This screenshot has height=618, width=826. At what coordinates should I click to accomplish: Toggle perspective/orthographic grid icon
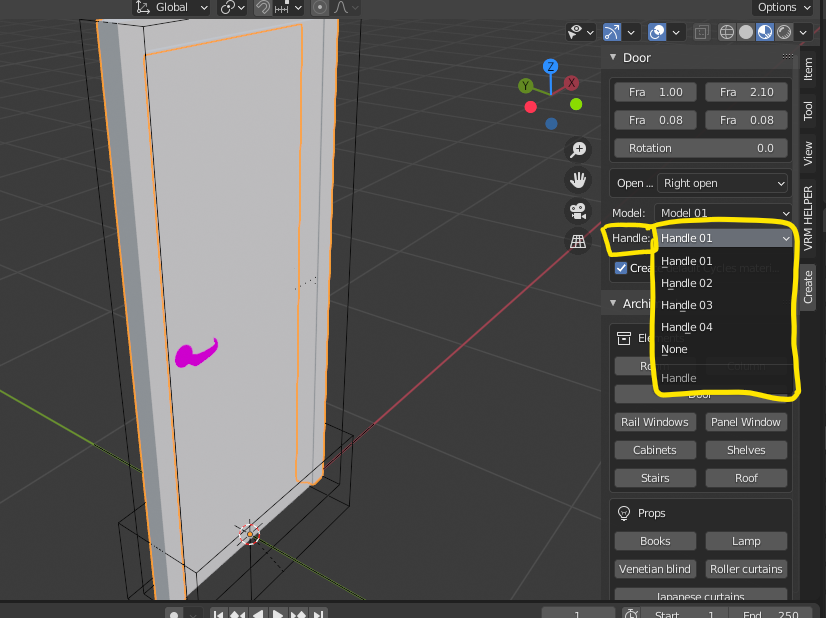tap(578, 241)
